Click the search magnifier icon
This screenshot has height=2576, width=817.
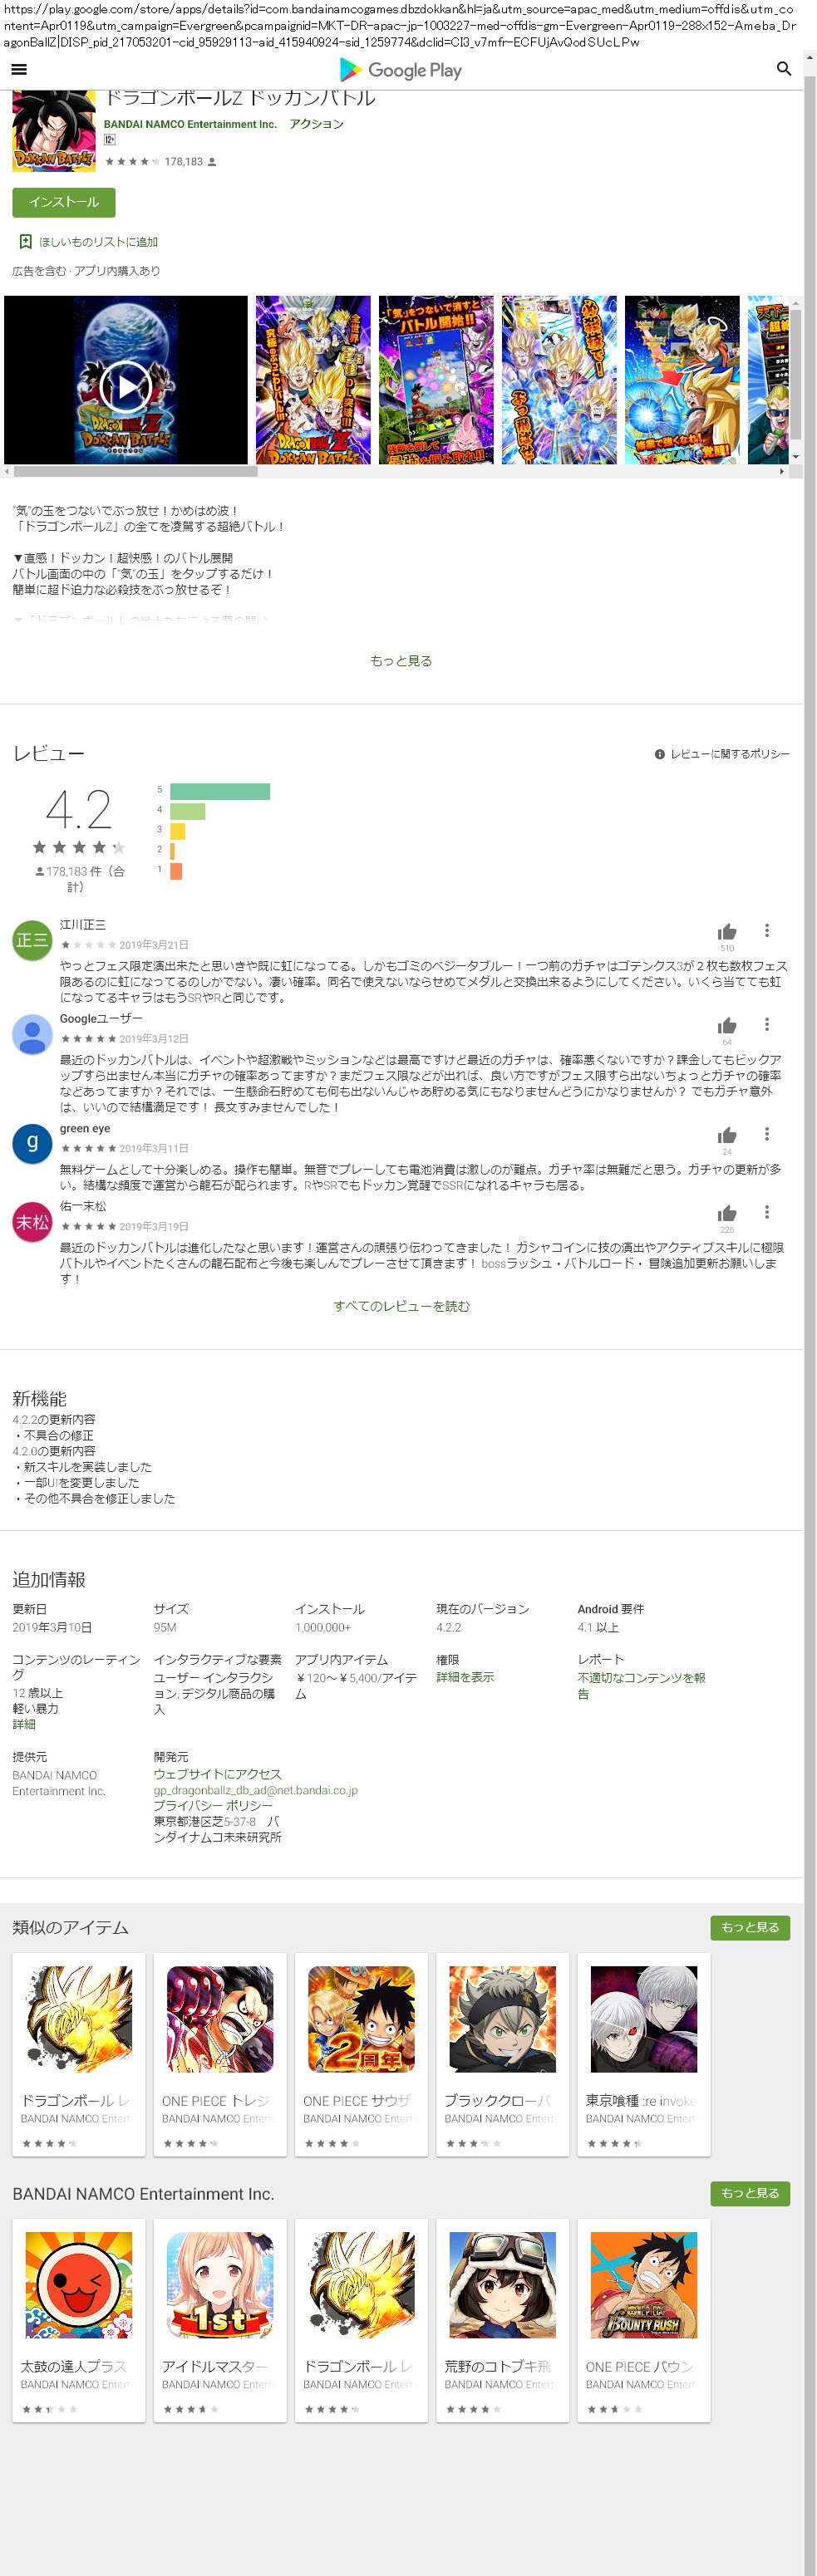(x=783, y=69)
